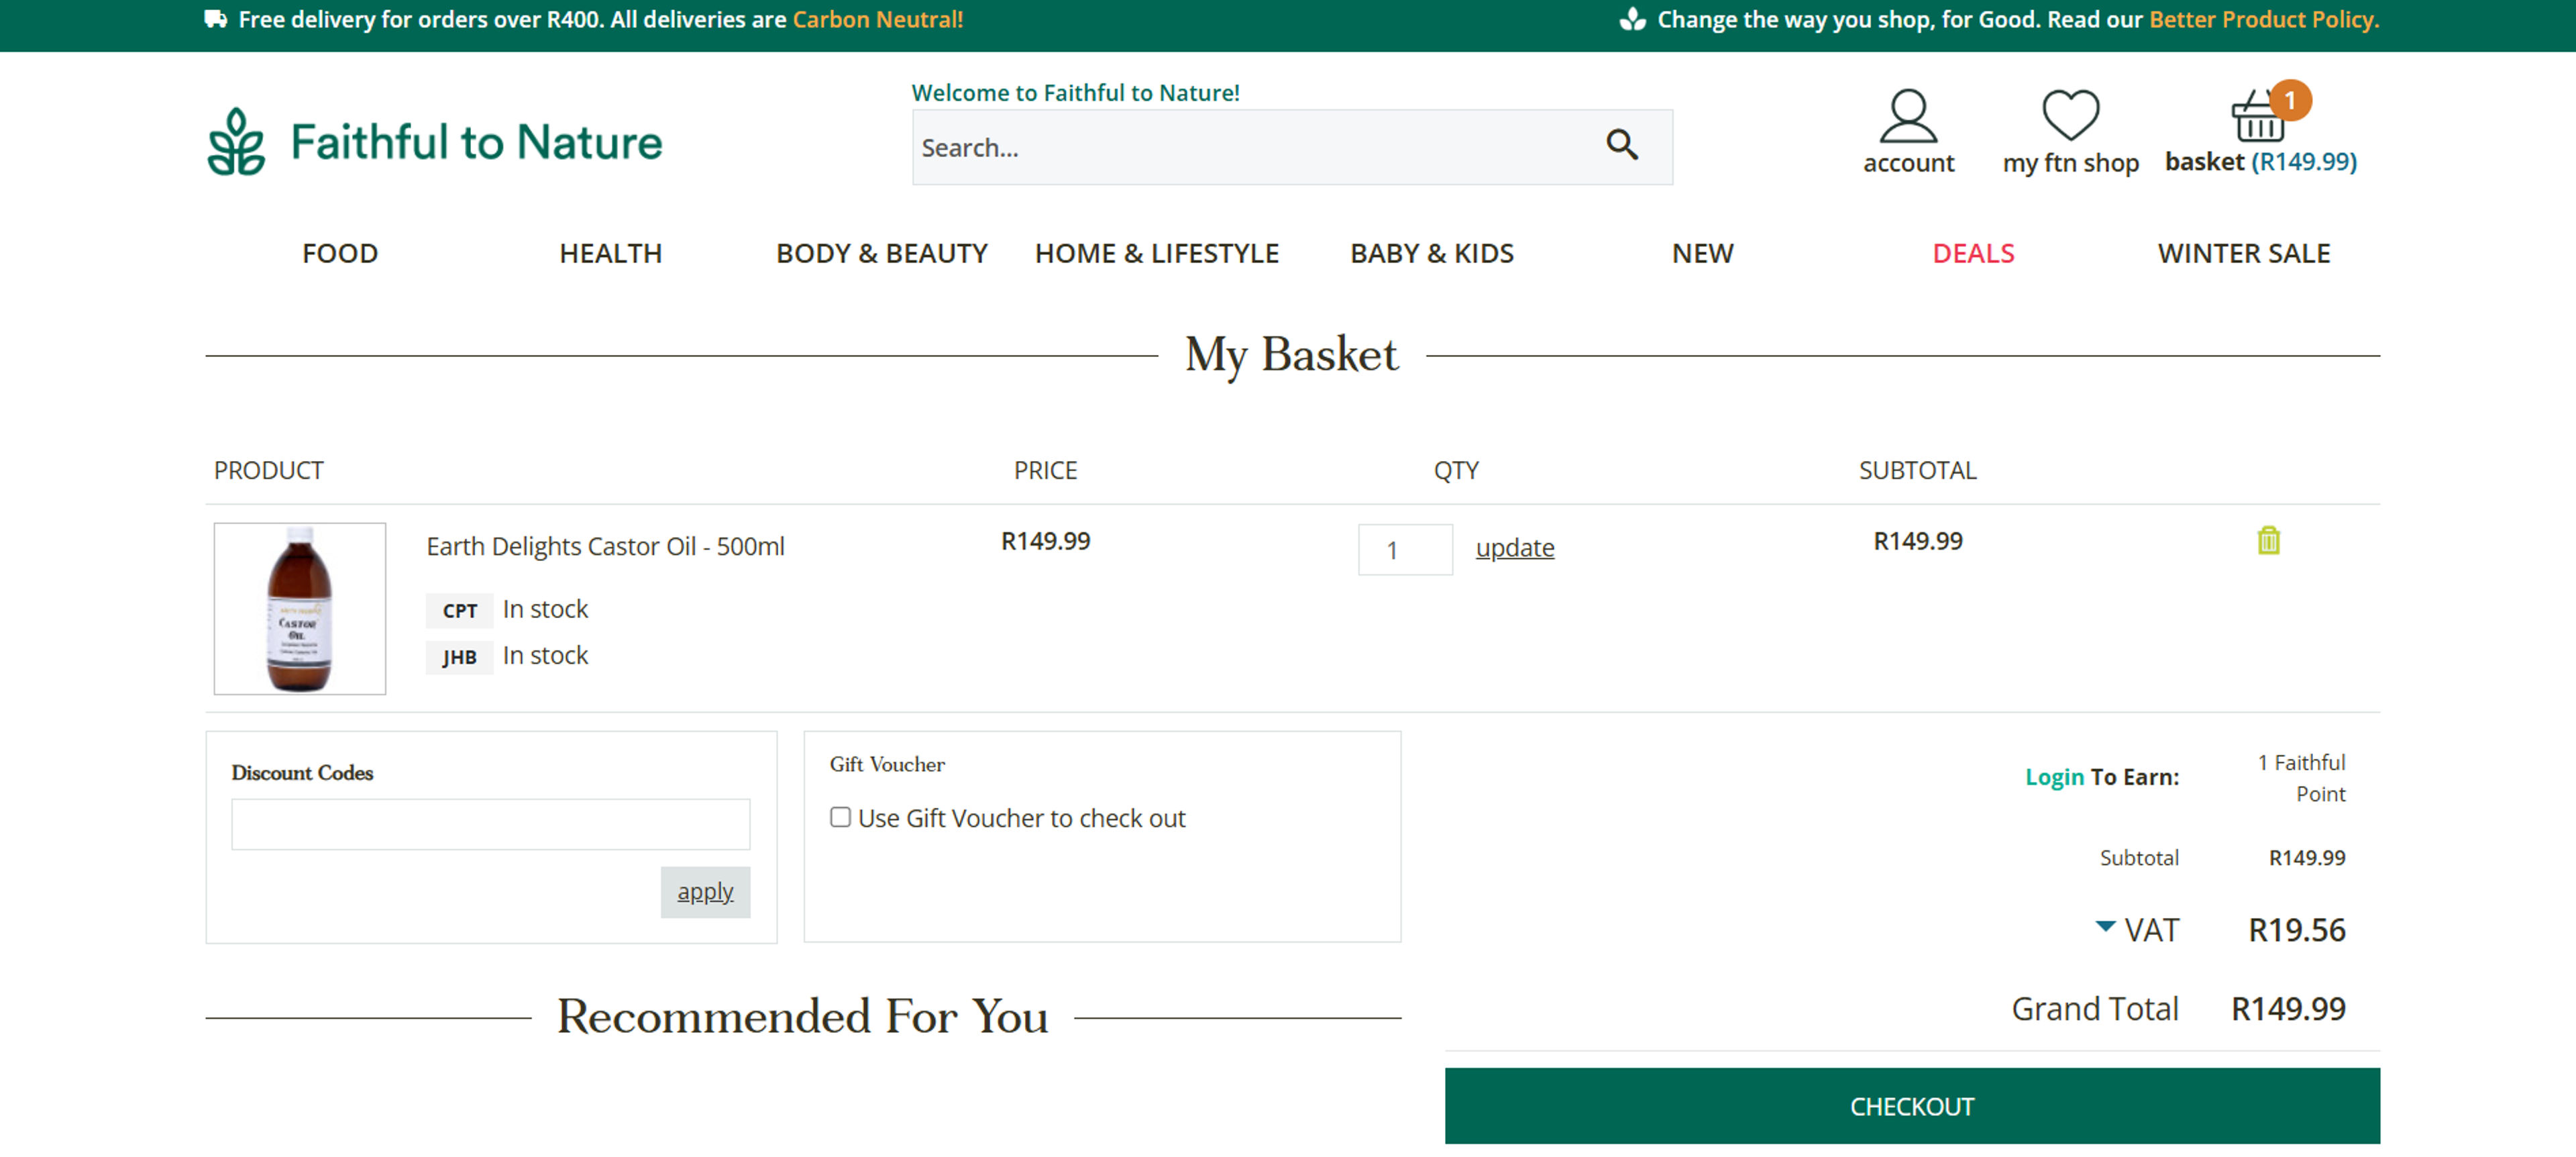
Task: Open Earth Delights Castor Oil product link
Action: coord(605,547)
